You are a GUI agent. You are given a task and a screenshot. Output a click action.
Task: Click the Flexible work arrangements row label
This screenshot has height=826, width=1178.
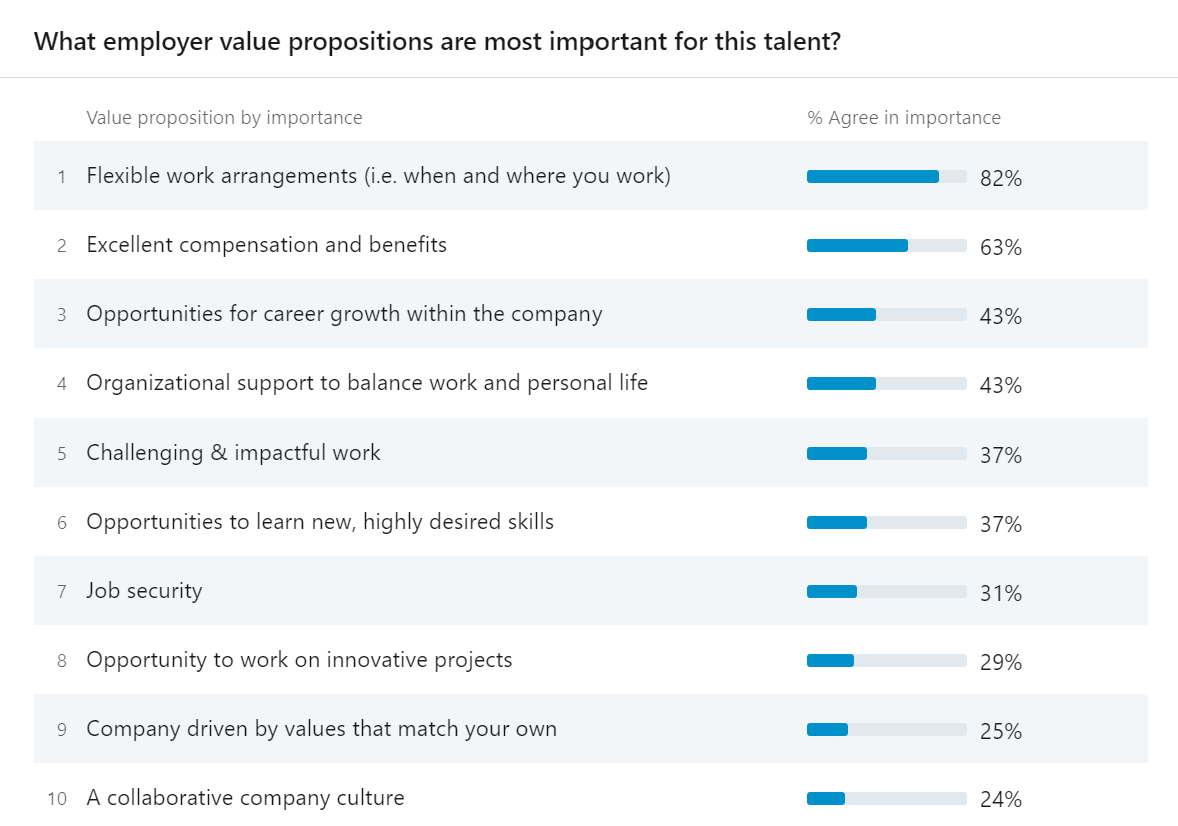(x=378, y=176)
